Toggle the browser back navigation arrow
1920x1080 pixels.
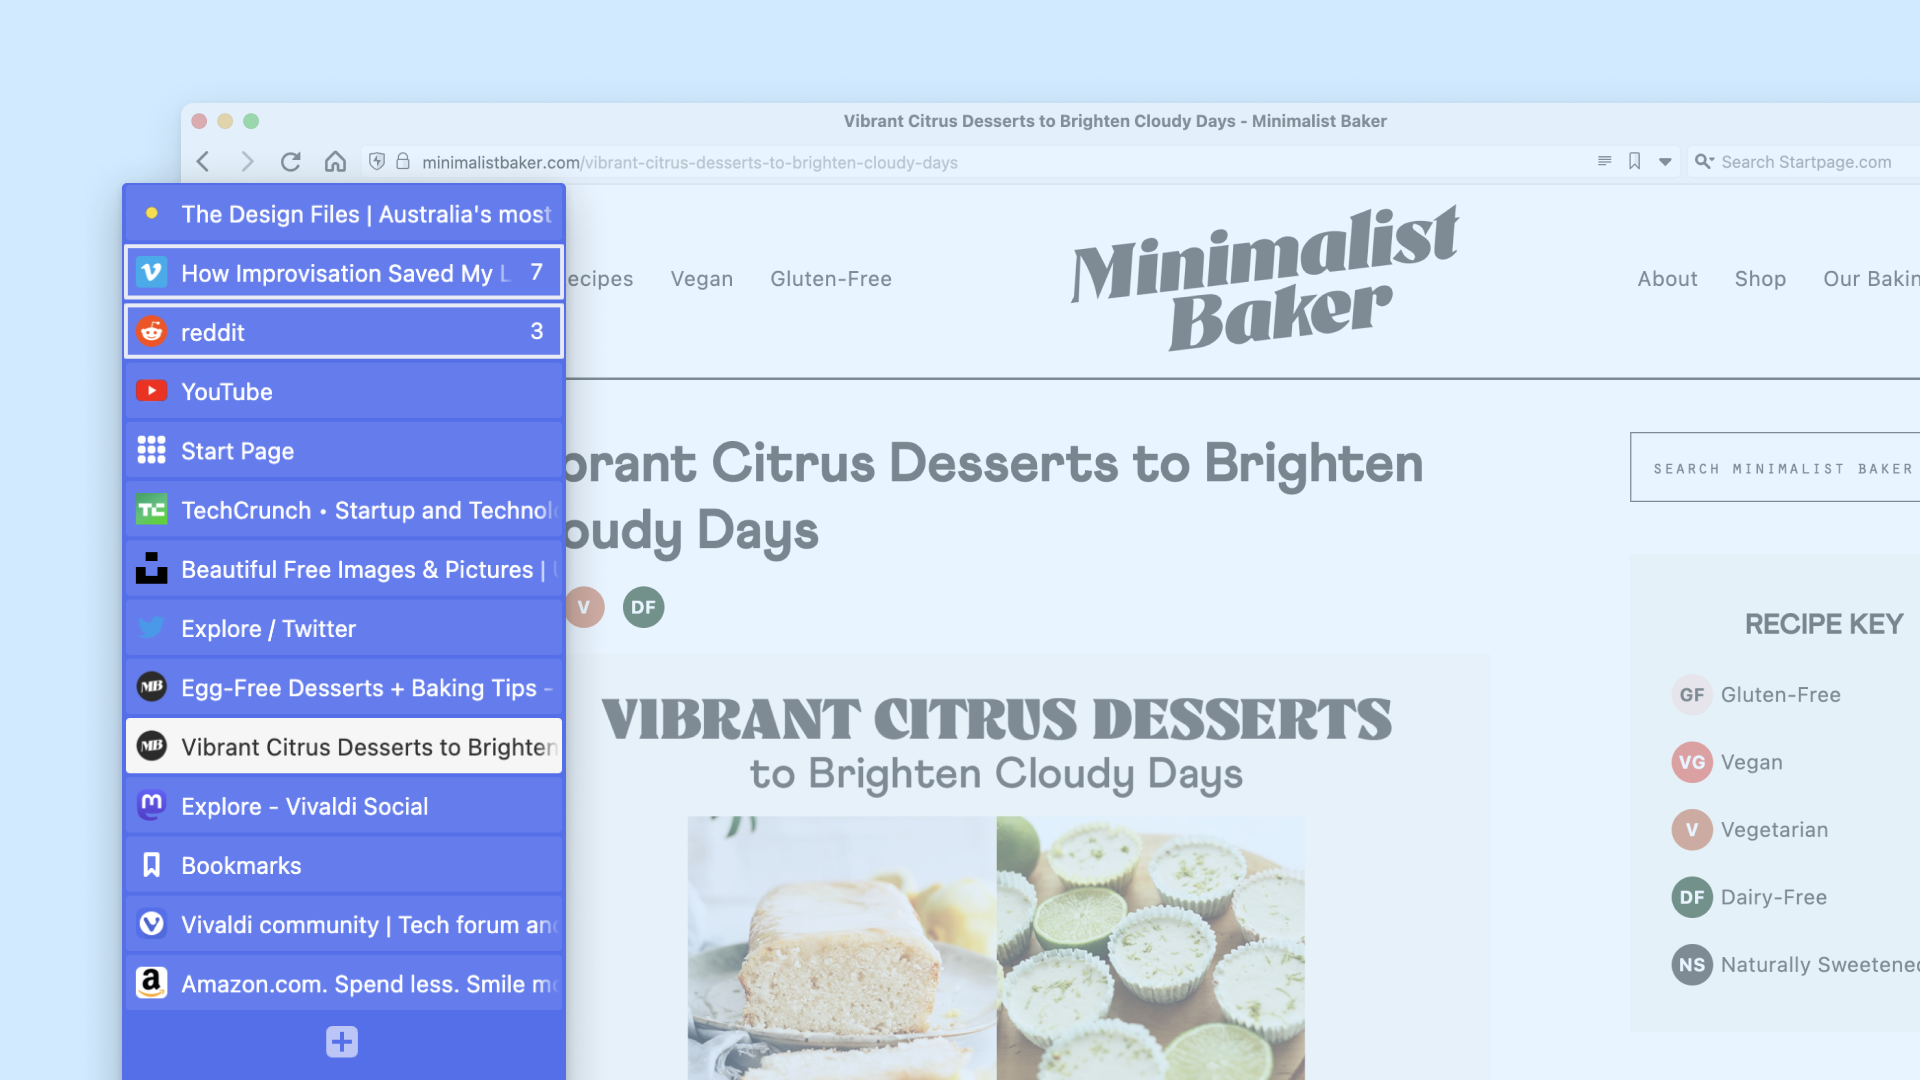coord(204,161)
